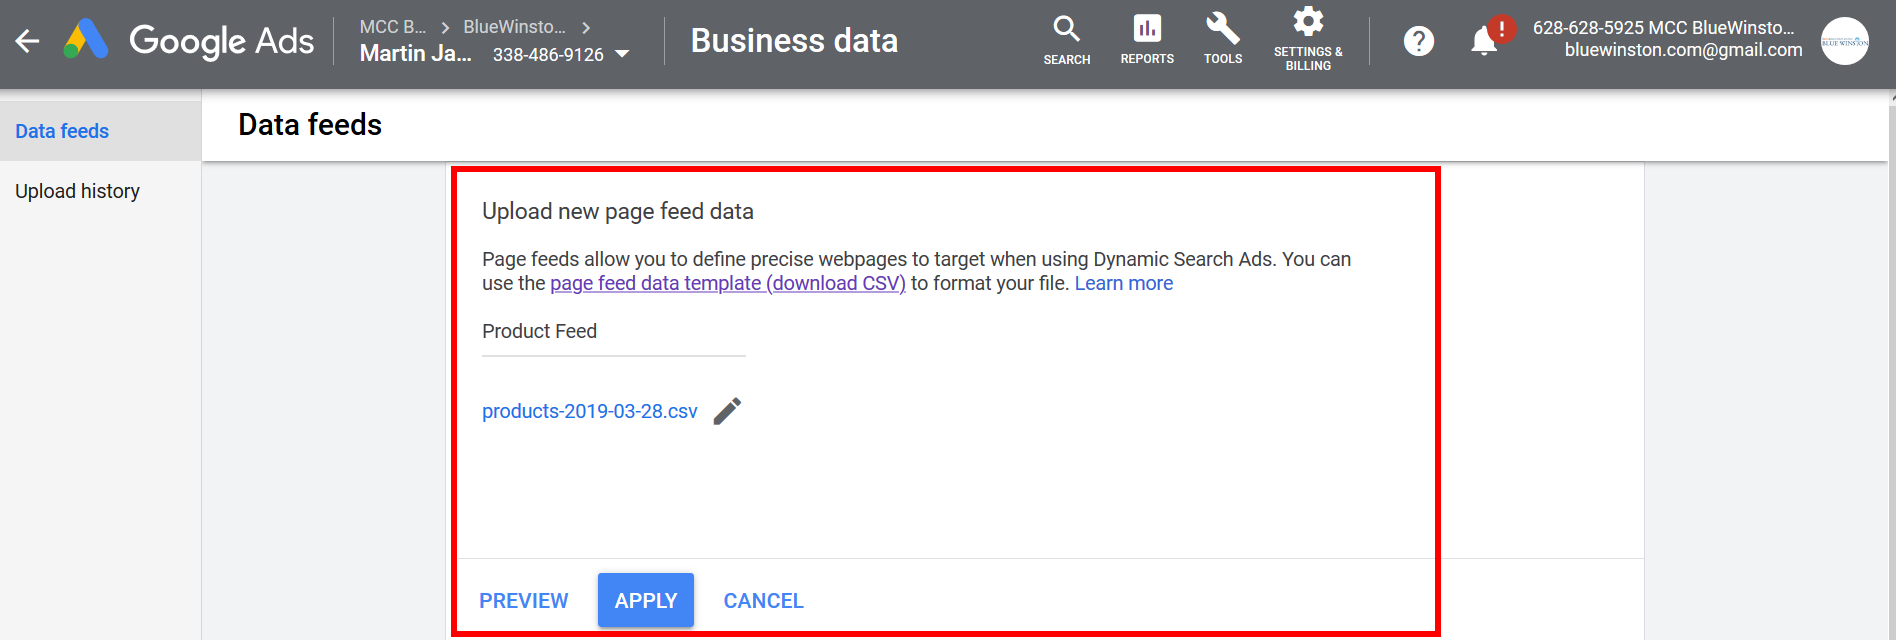Image resolution: width=1896 pixels, height=640 pixels.
Task: Open the Upload history sidebar tab
Action: click(x=77, y=191)
